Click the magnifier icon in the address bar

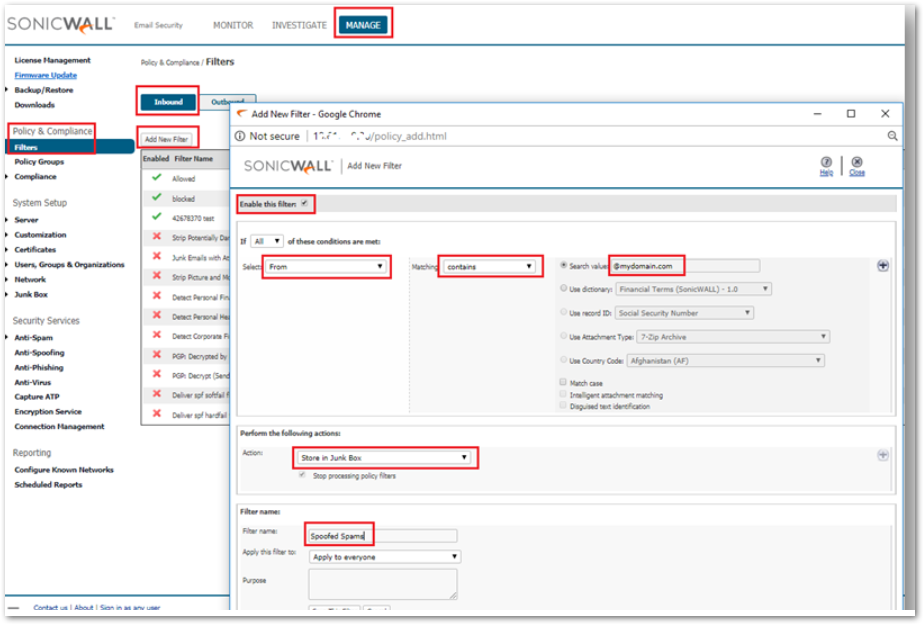click(x=892, y=136)
